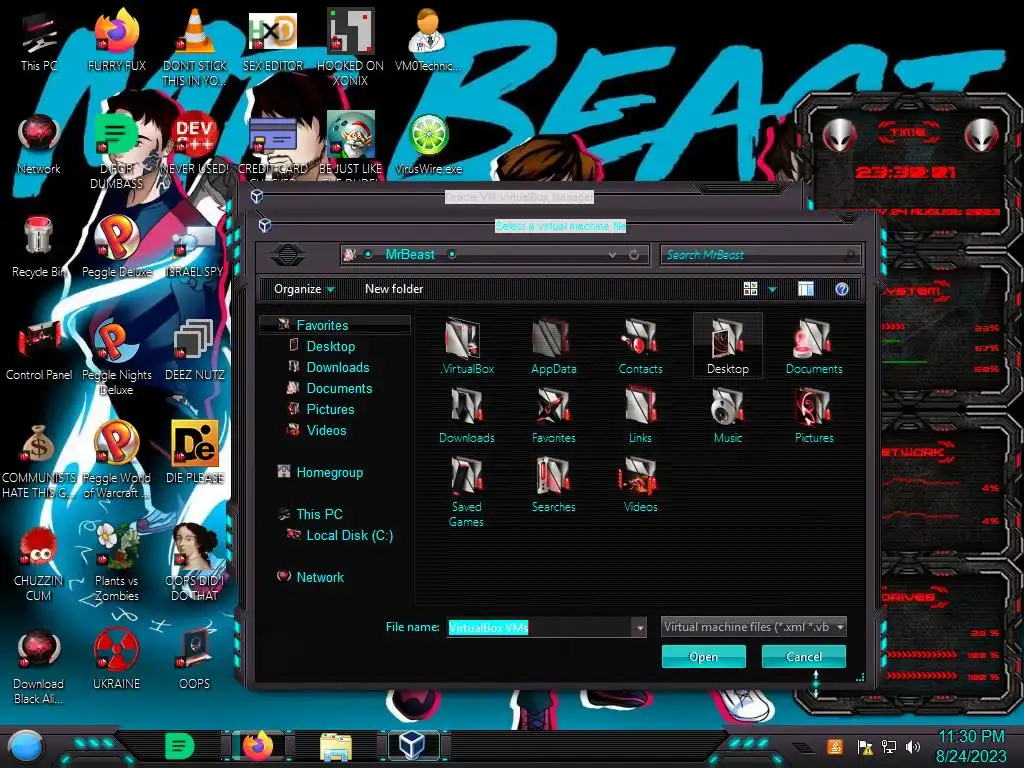
Task: Open the AppData folder
Action: click(x=553, y=346)
